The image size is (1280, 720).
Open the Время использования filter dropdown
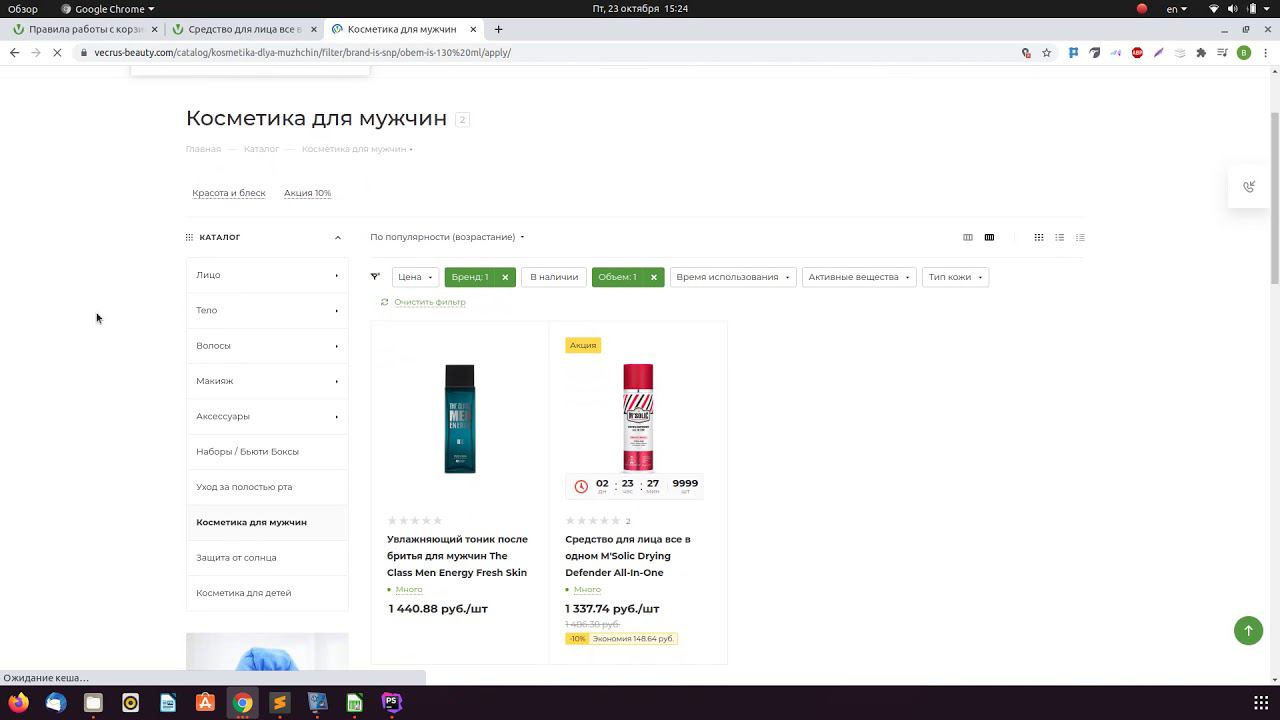tap(733, 277)
